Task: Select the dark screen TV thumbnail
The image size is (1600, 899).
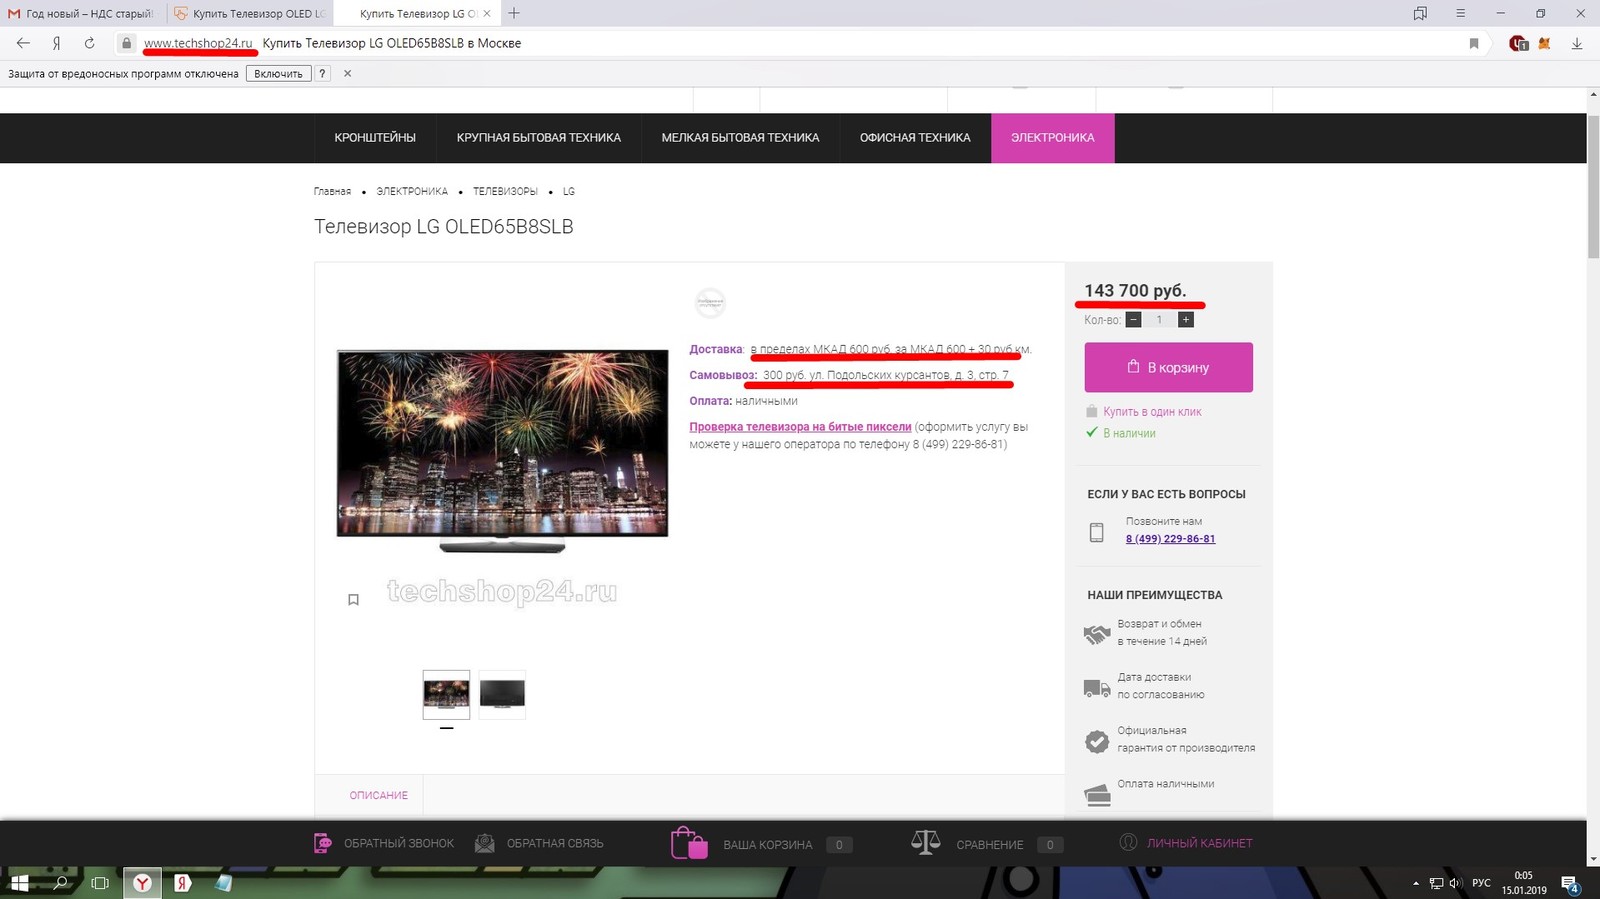Action: [x=502, y=694]
